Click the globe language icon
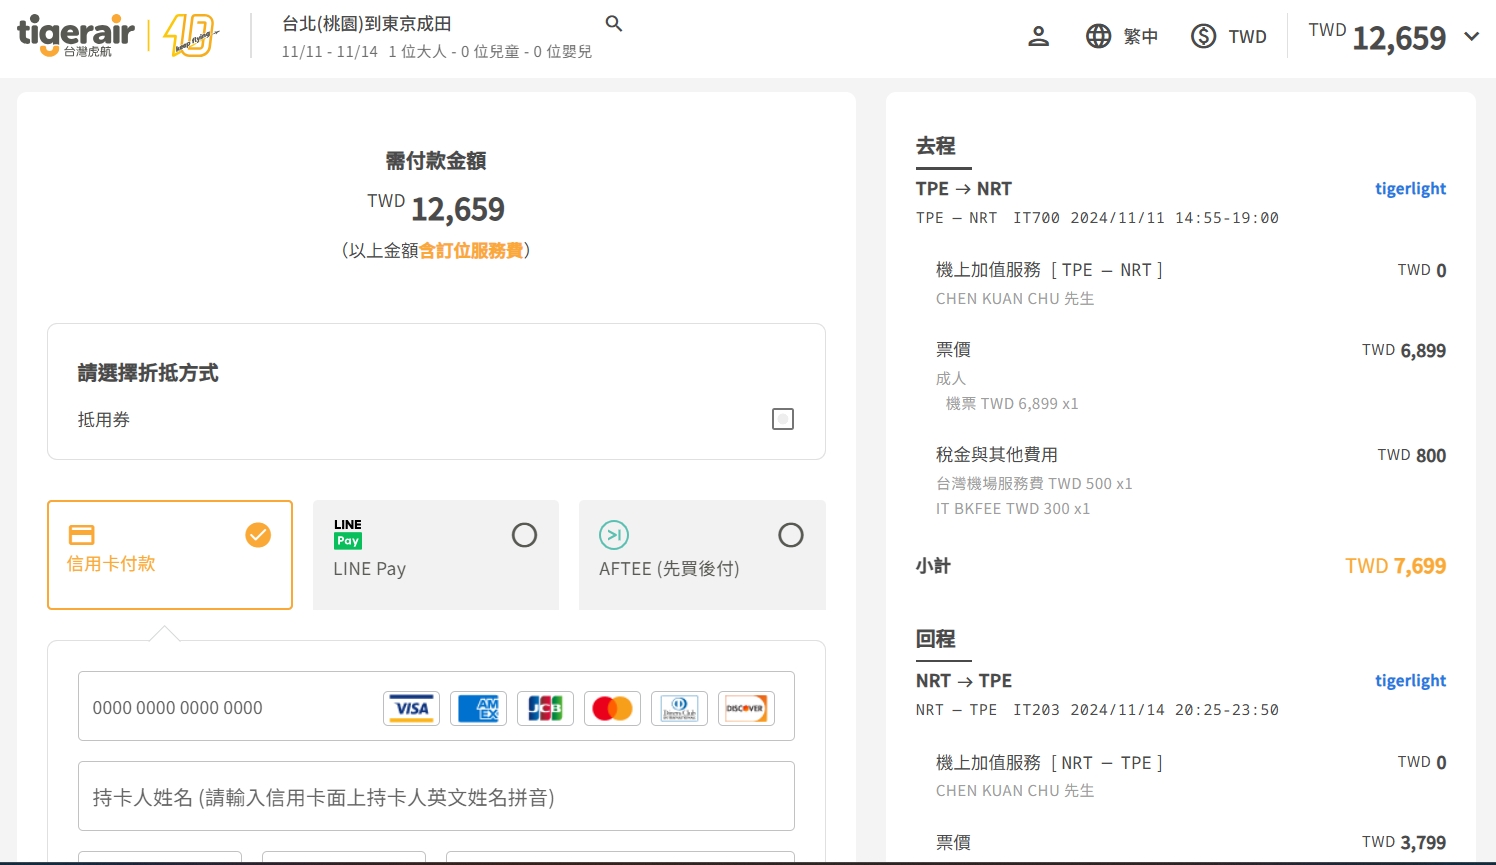The width and height of the screenshot is (1496, 865). pyautogui.click(x=1098, y=37)
